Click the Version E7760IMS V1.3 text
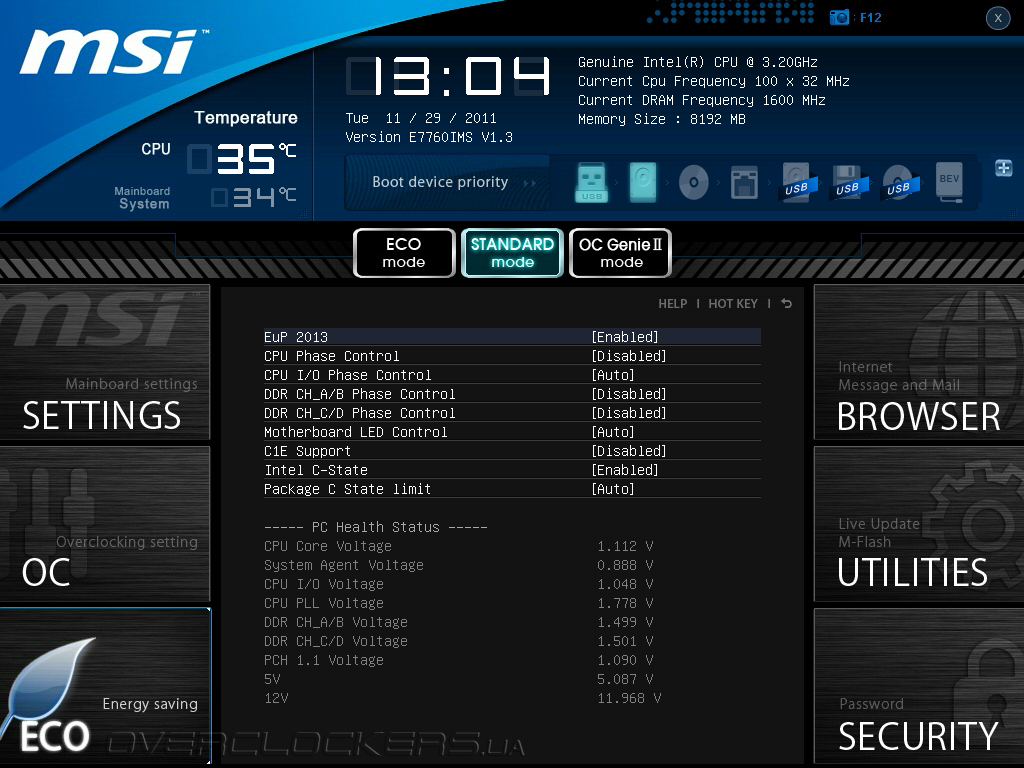1024x768 pixels. (x=429, y=137)
